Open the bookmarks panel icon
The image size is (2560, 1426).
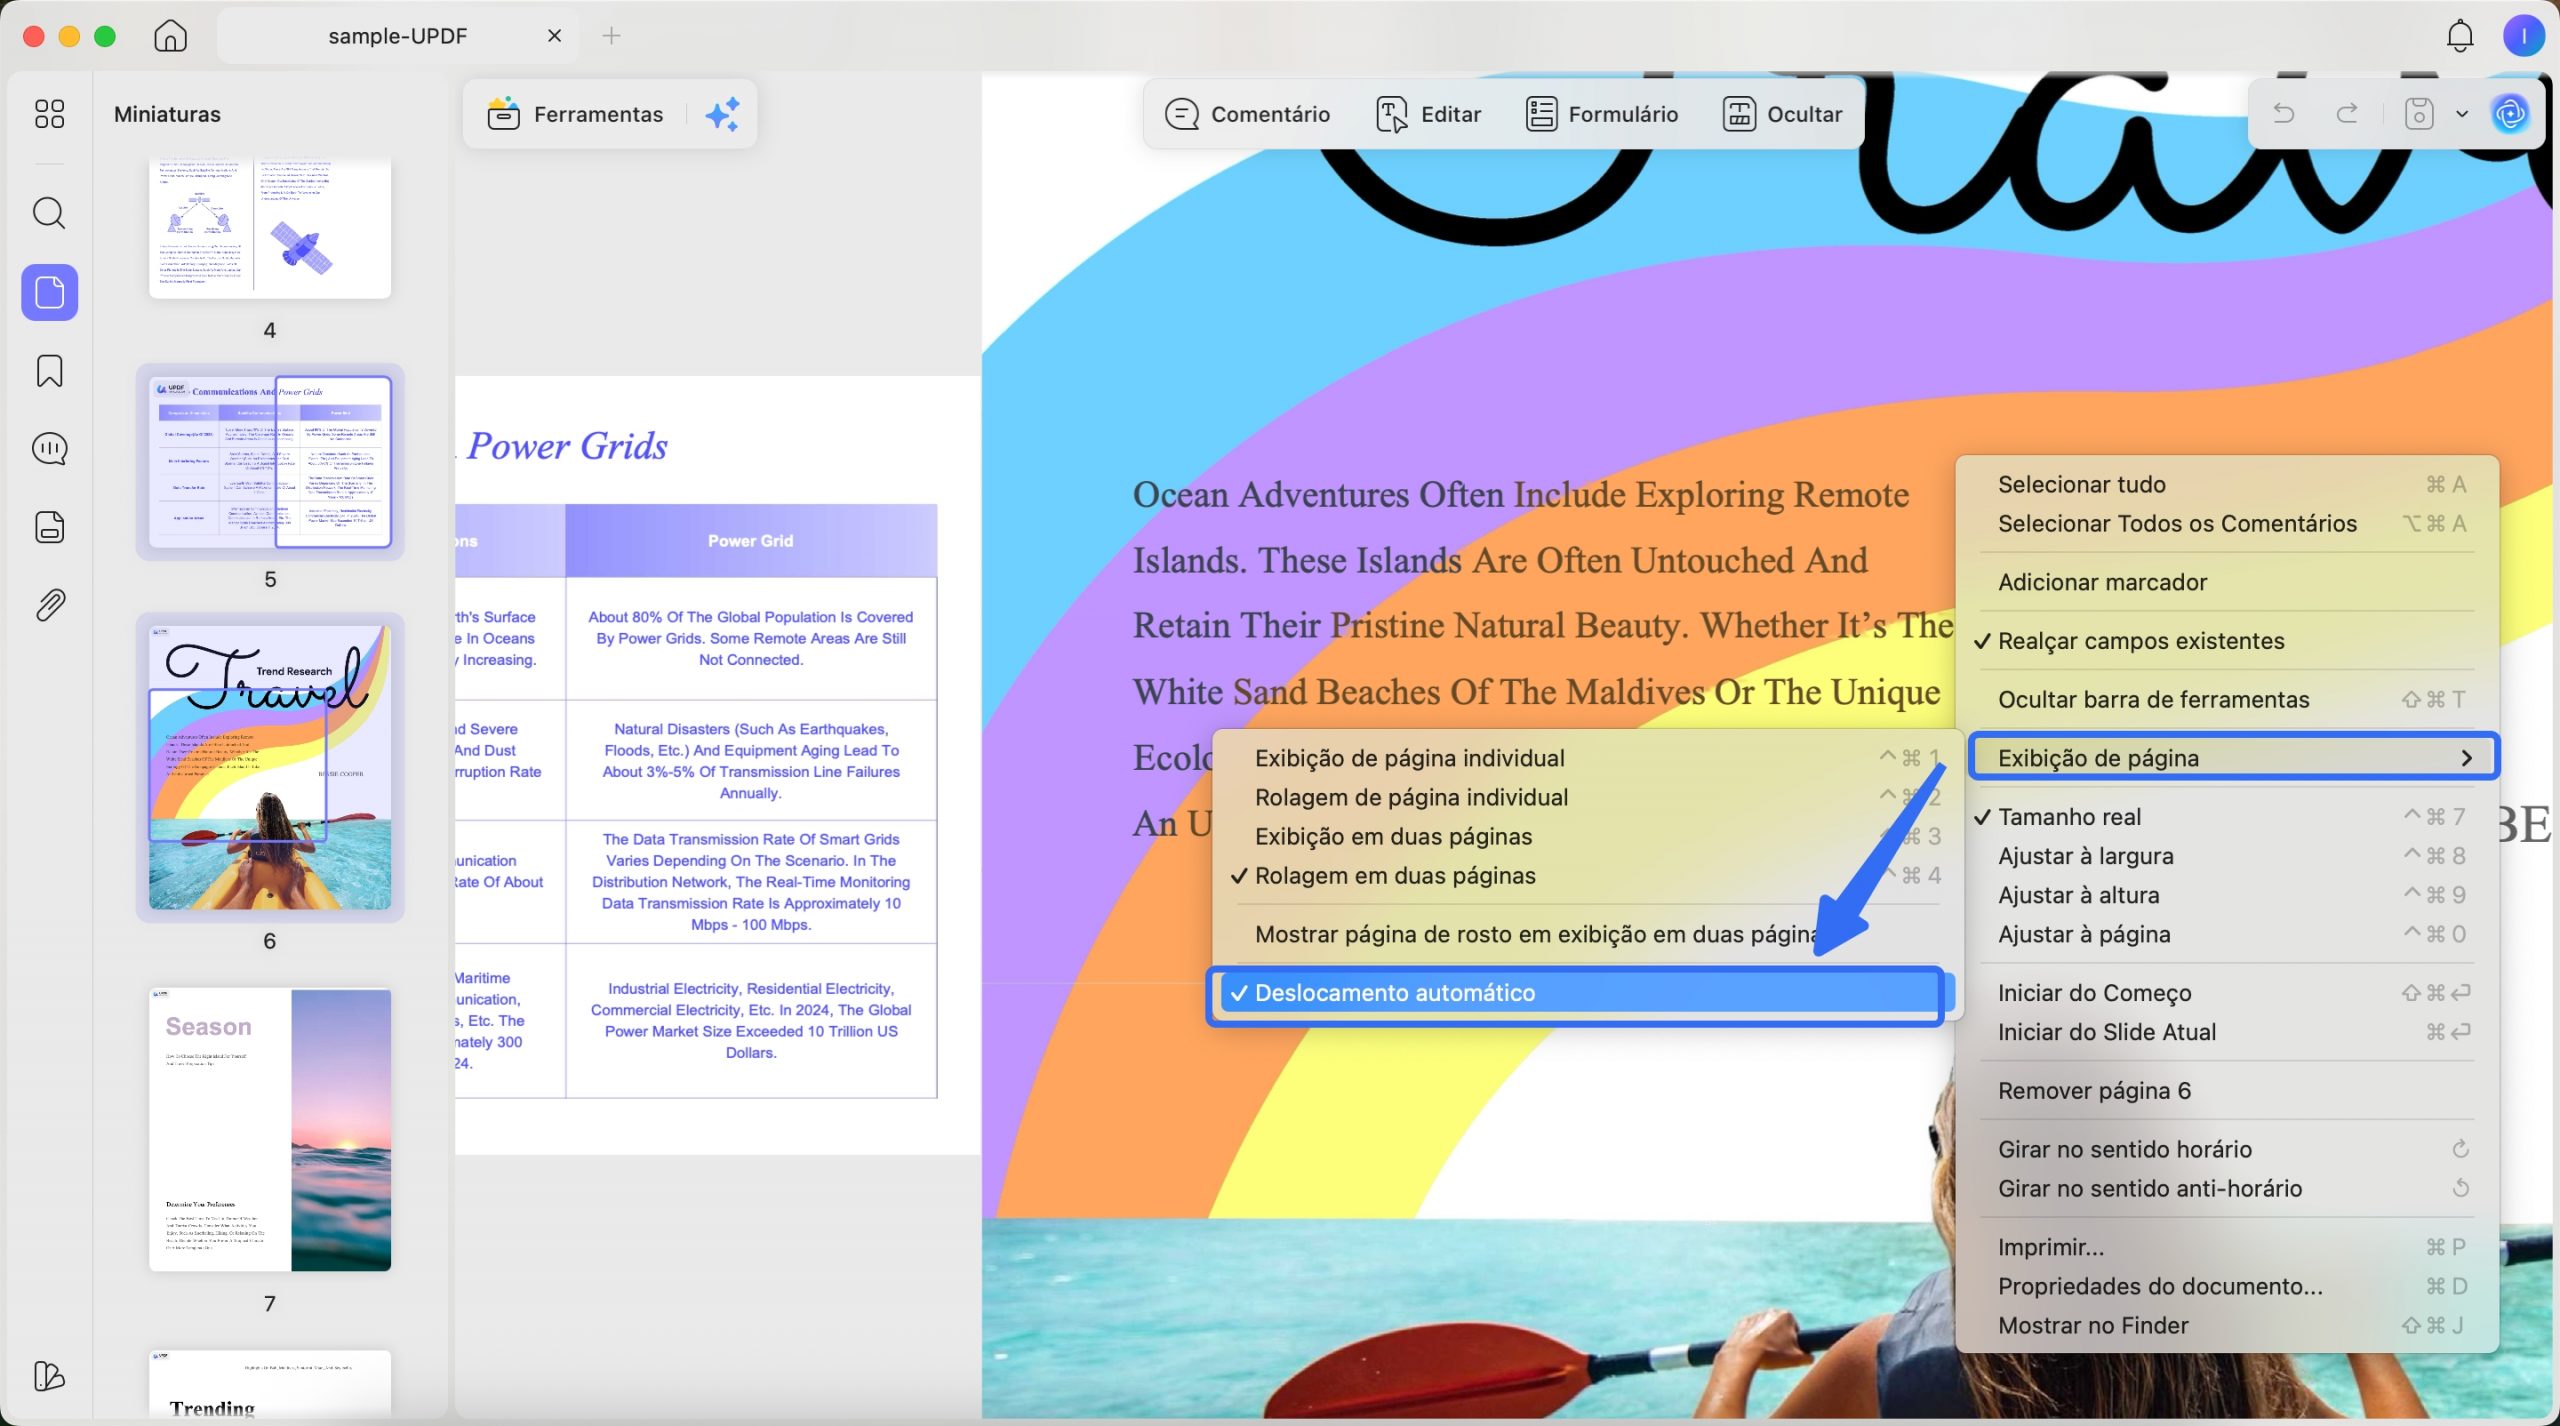(49, 371)
